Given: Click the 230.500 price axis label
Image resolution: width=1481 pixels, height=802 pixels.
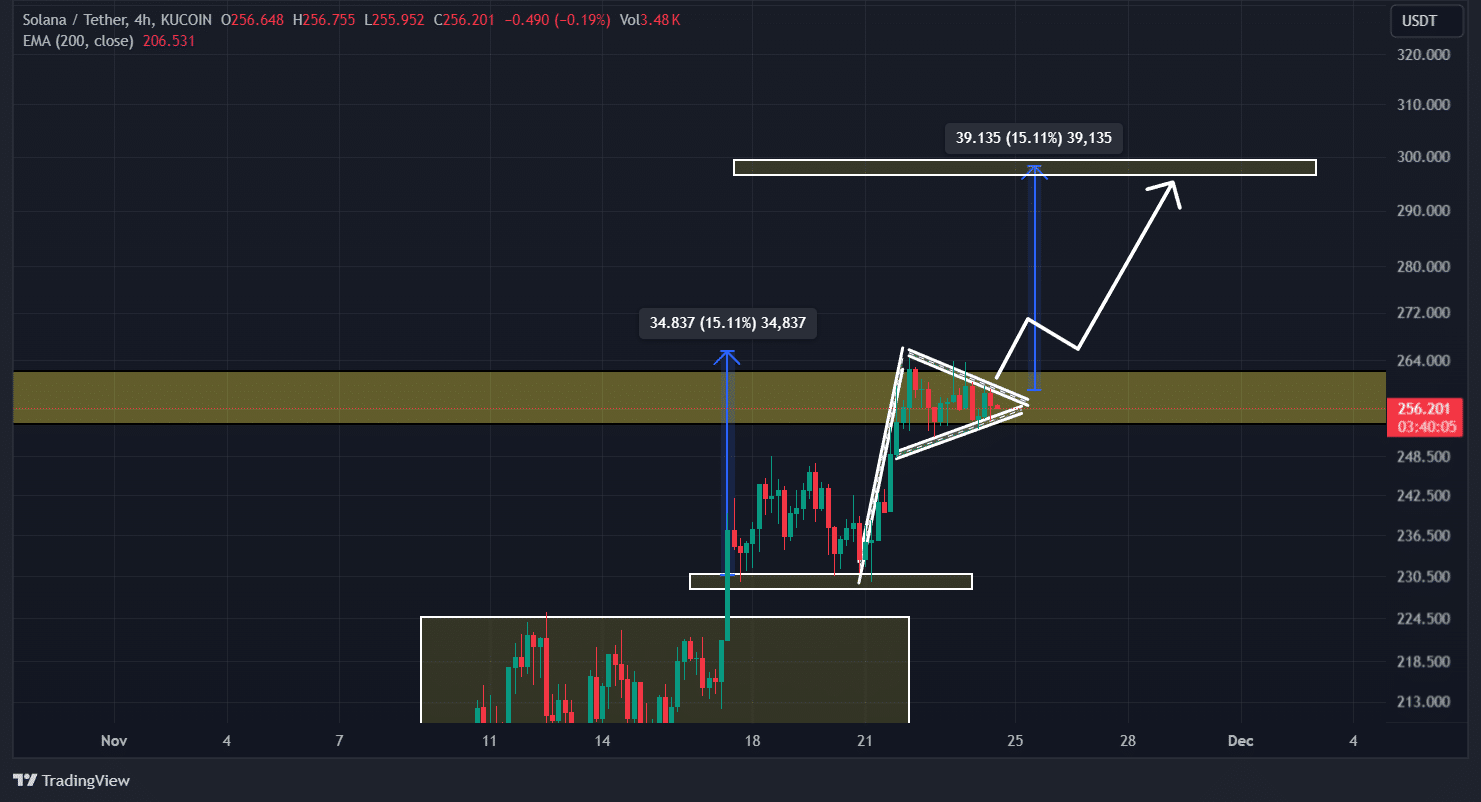Looking at the screenshot, I should pyautogui.click(x=1423, y=577).
